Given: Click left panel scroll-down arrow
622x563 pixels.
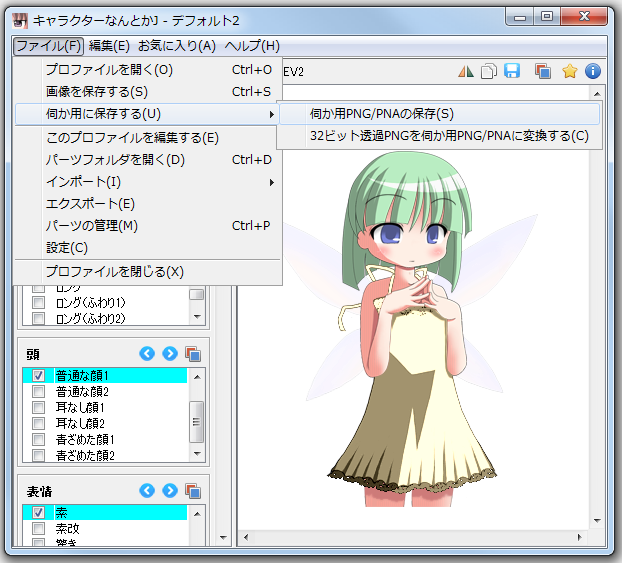Looking at the screenshot, I should click(223, 538).
